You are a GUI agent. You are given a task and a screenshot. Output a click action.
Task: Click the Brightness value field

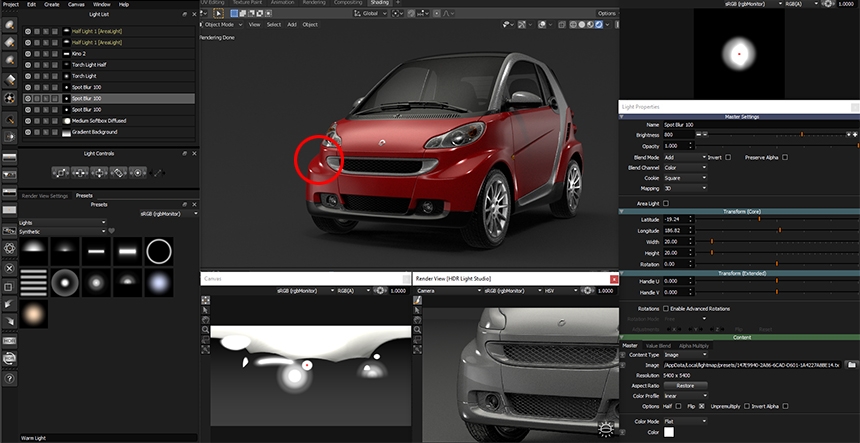[678, 134]
